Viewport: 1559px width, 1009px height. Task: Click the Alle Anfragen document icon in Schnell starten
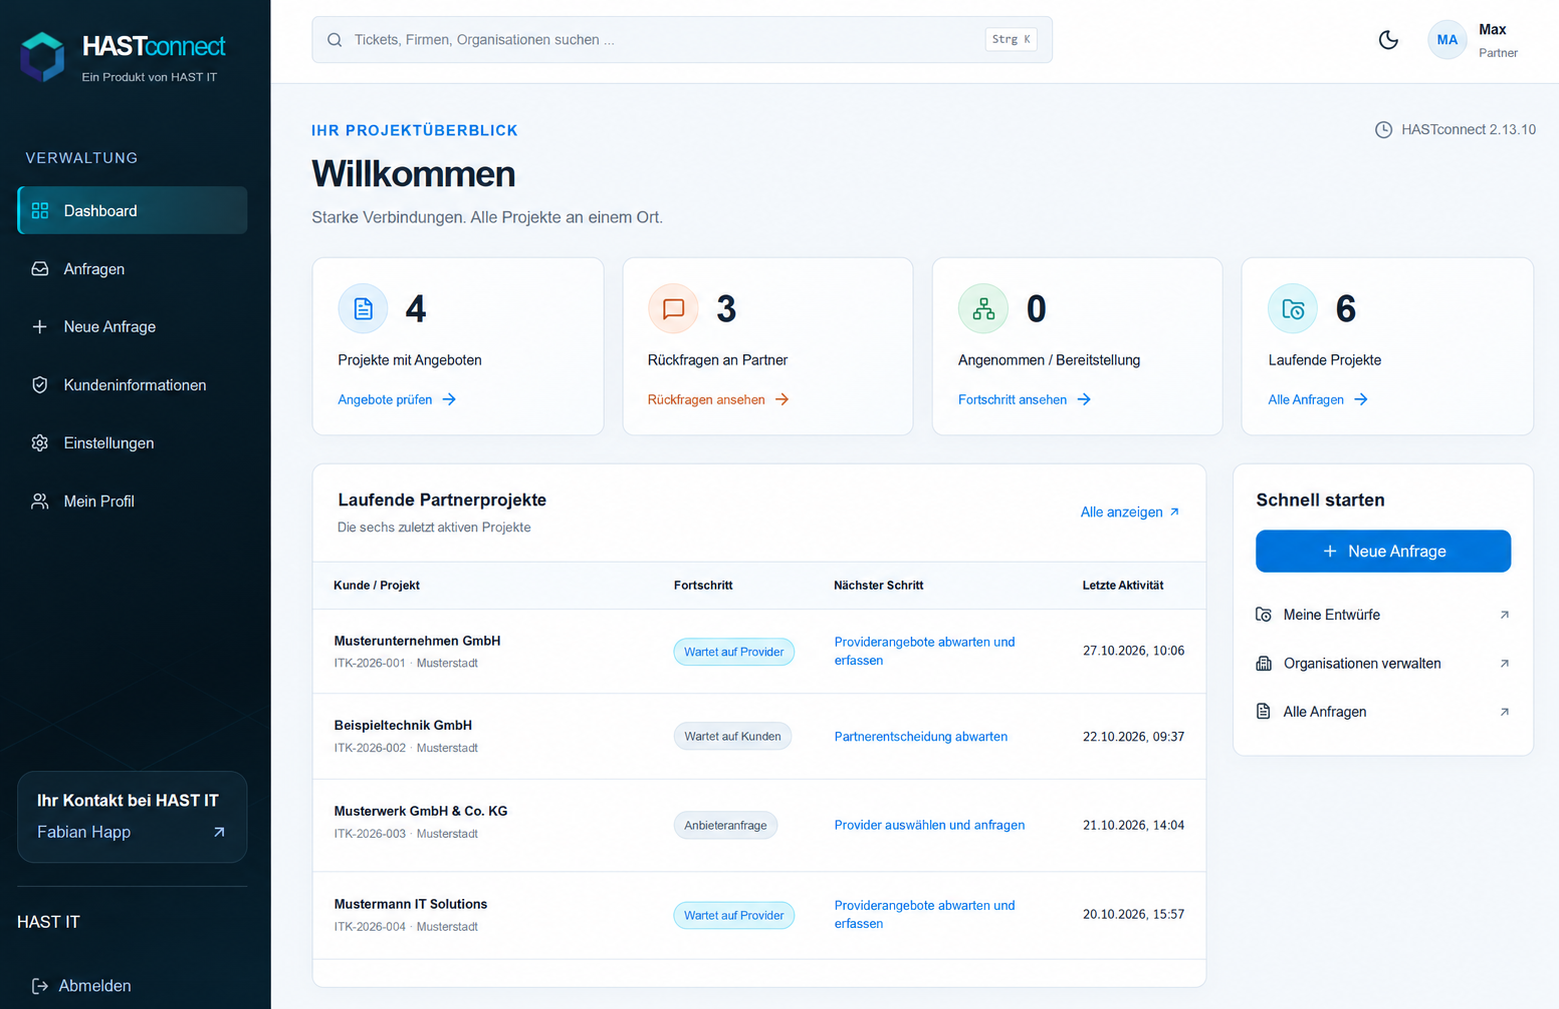point(1264,712)
